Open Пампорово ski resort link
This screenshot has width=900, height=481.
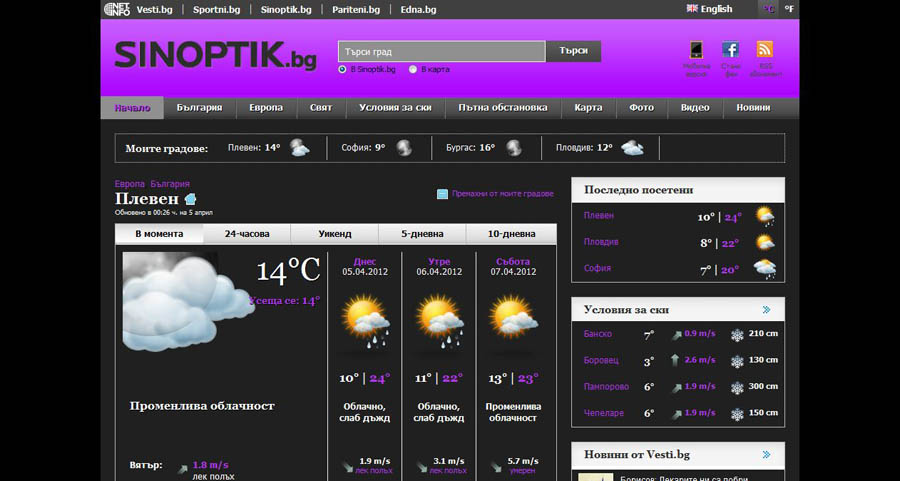coord(606,387)
